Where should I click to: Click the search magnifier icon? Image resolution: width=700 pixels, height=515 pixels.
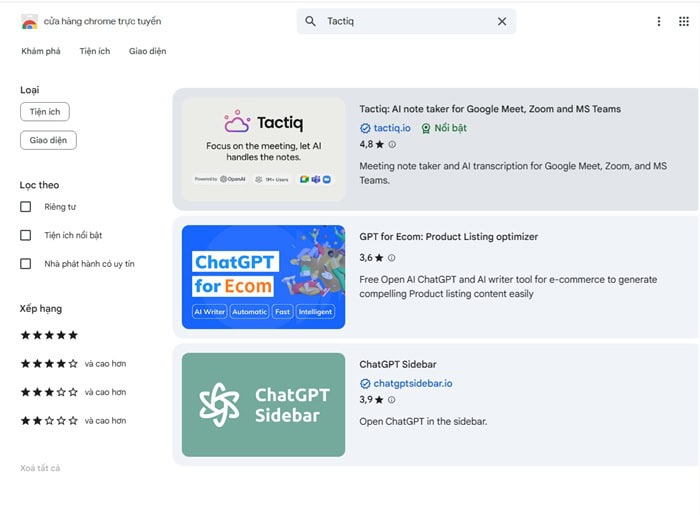[x=310, y=21]
